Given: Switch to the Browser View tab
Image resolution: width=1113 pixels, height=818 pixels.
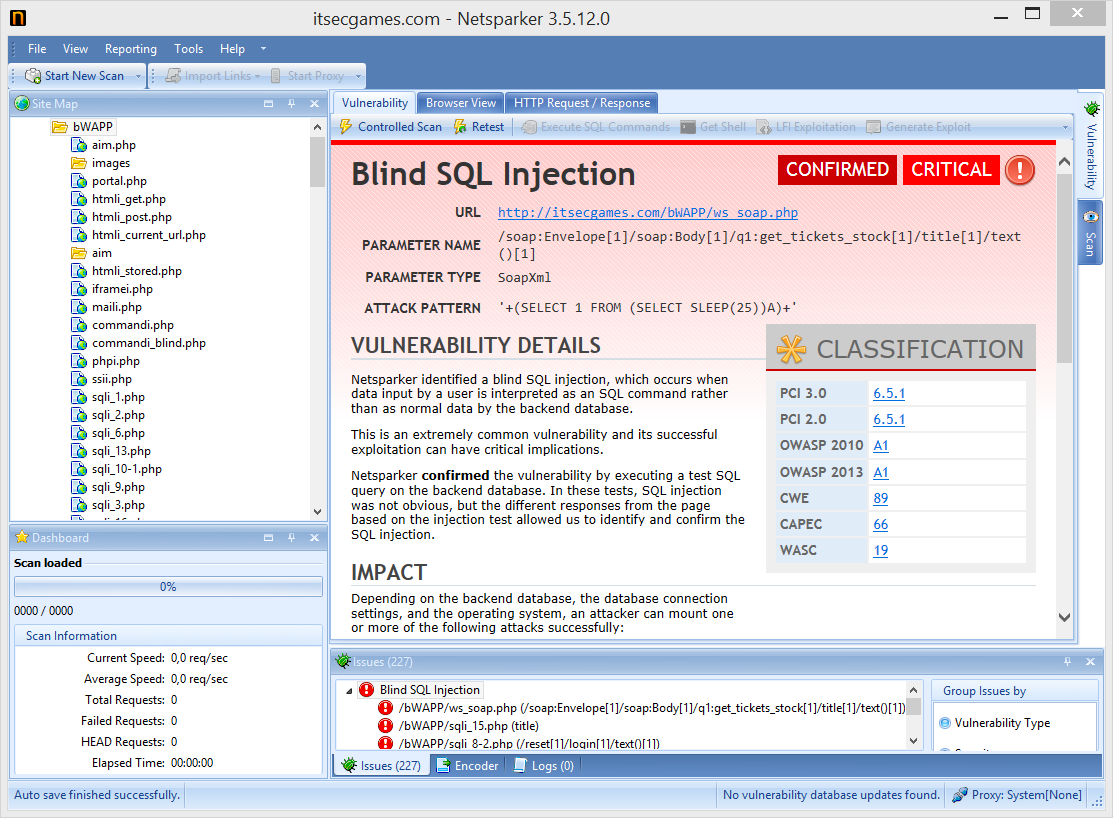Looking at the screenshot, I should tap(461, 103).
